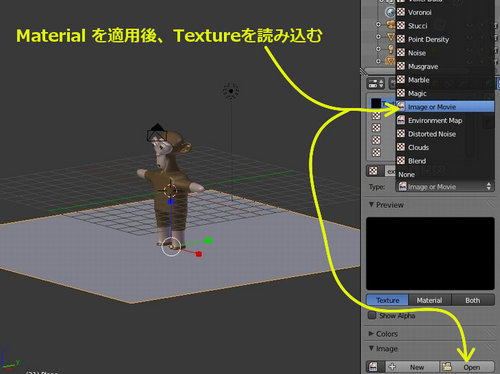Click the Marble texture icon

[x=401, y=80]
